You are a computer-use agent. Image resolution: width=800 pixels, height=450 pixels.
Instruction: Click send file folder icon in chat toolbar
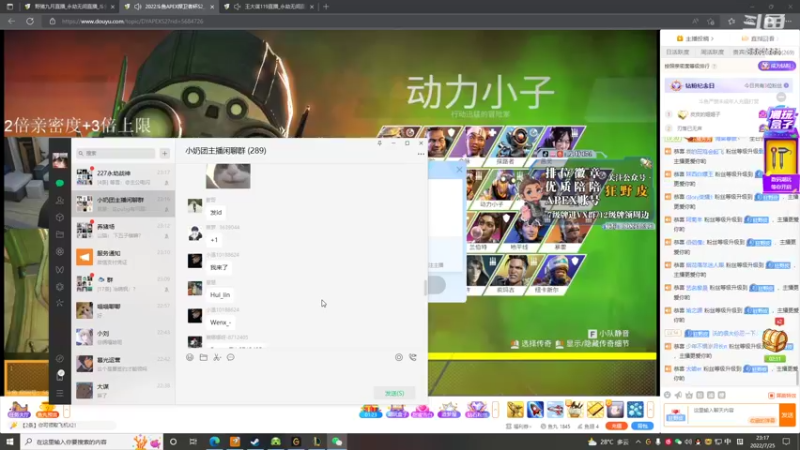pyautogui.click(x=204, y=358)
